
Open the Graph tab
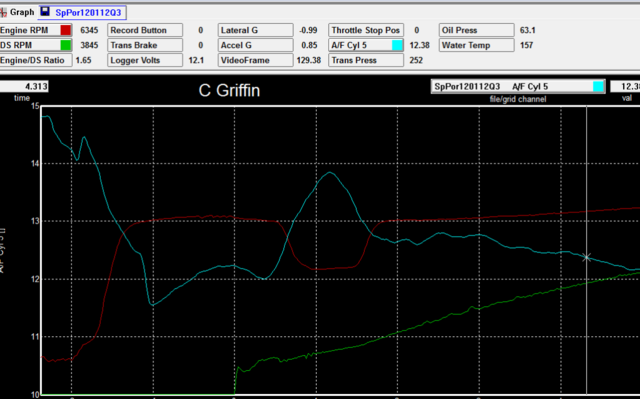click(x=18, y=12)
